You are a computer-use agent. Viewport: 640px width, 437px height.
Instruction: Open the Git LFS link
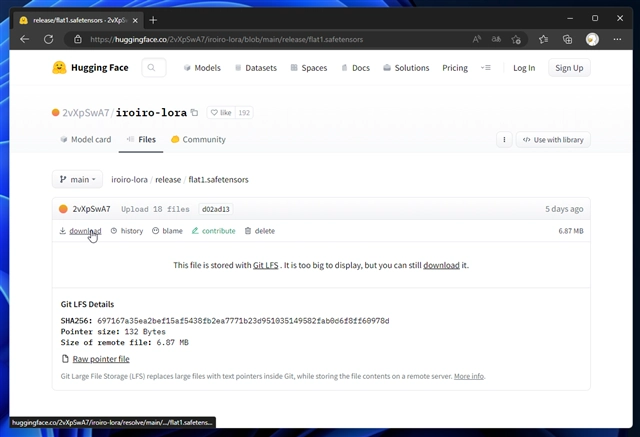point(266,265)
